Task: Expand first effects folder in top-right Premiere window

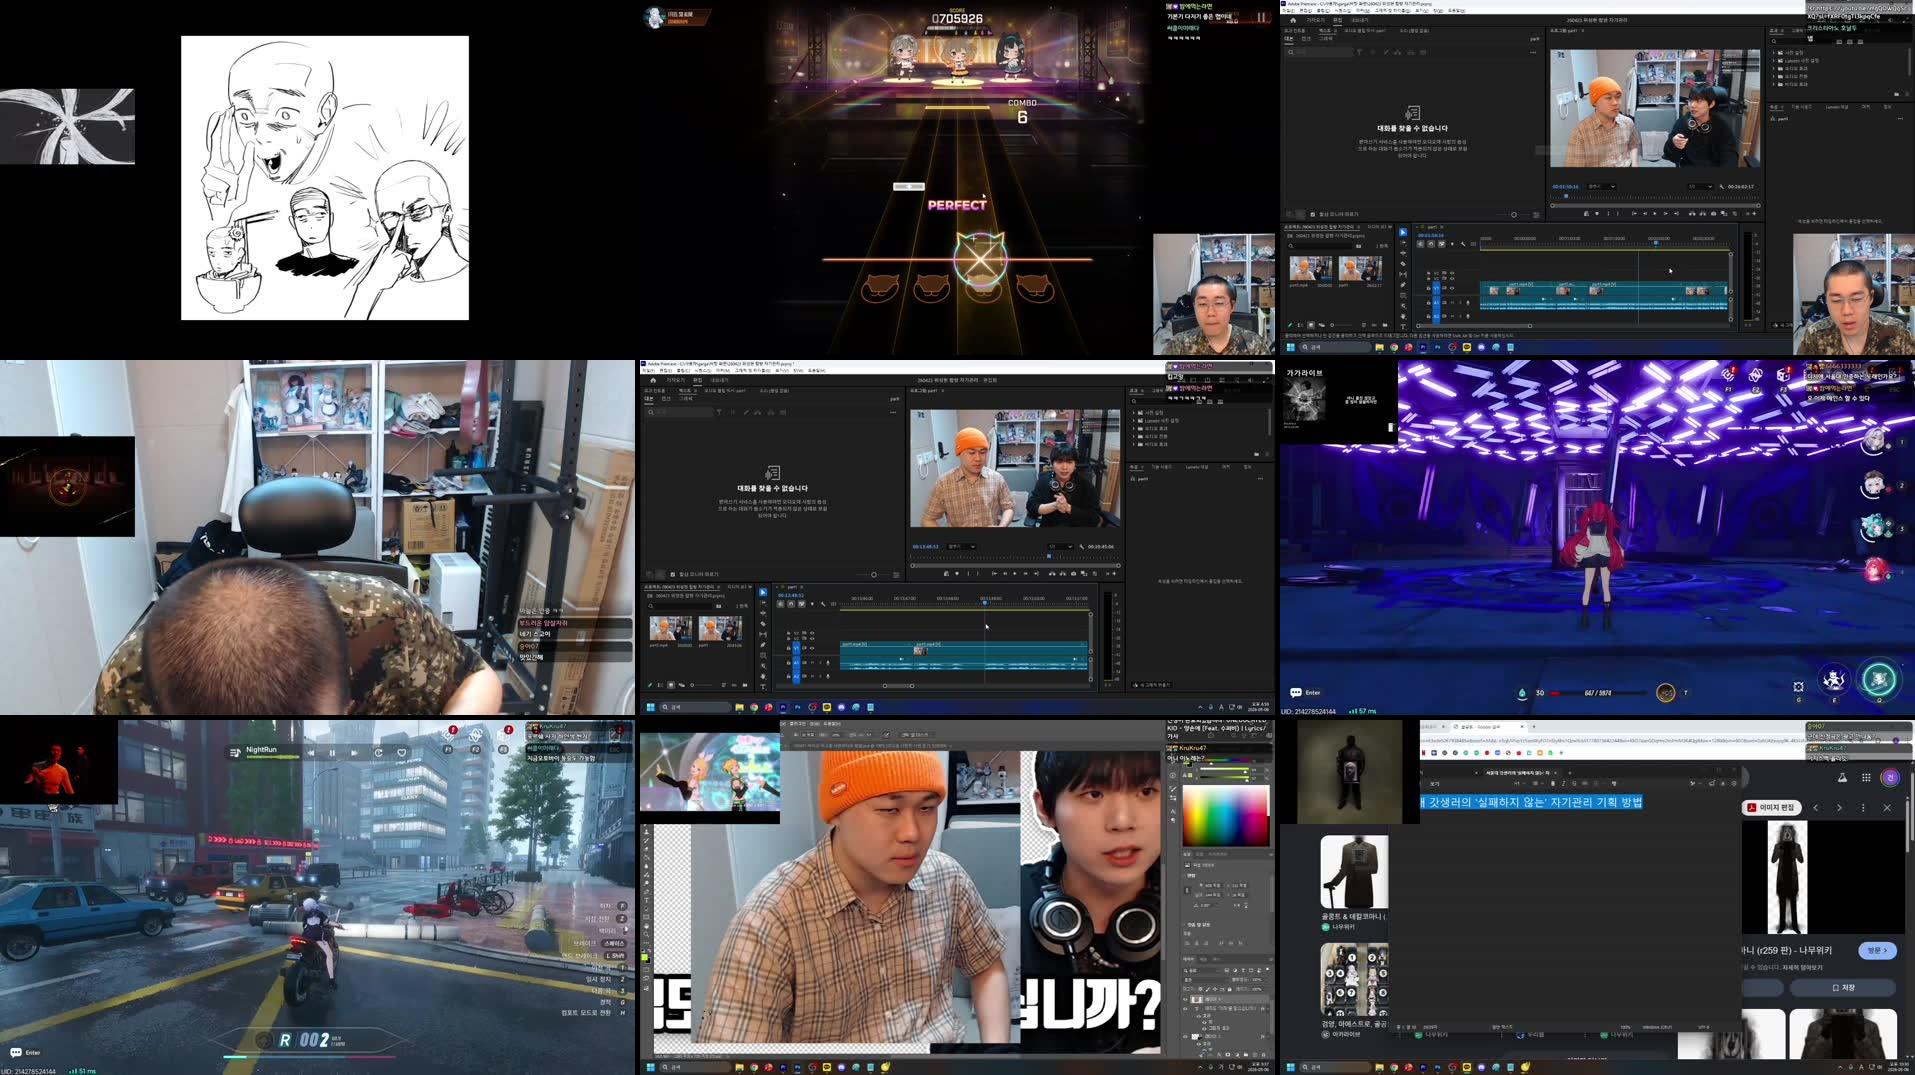Action: coord(1773,53)
